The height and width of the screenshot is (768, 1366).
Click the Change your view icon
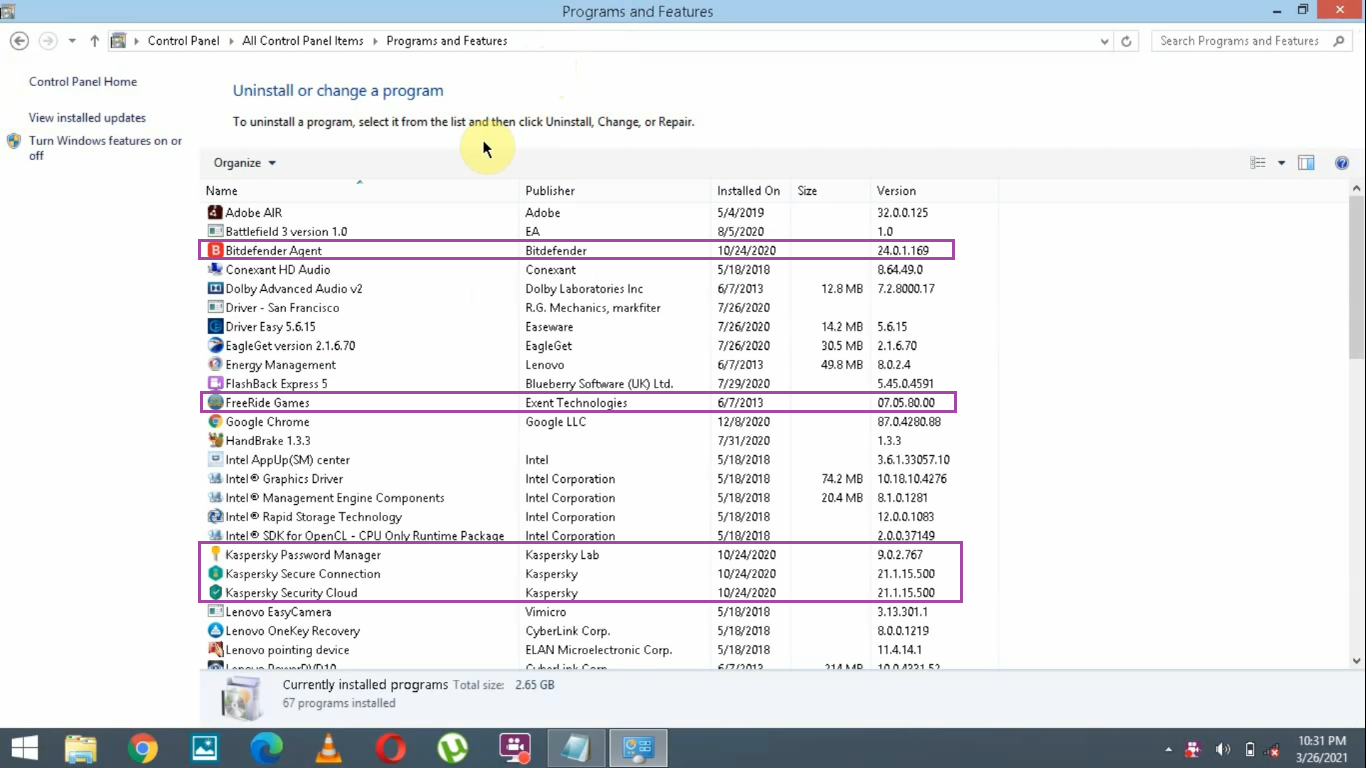[x=1258, y=163]
